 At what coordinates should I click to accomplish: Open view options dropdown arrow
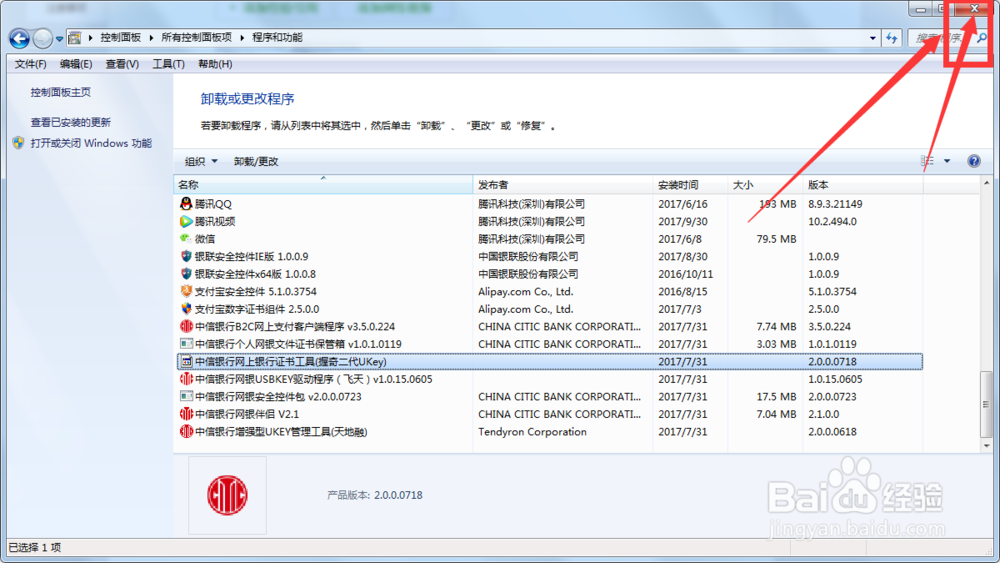(x=947, y=161)
